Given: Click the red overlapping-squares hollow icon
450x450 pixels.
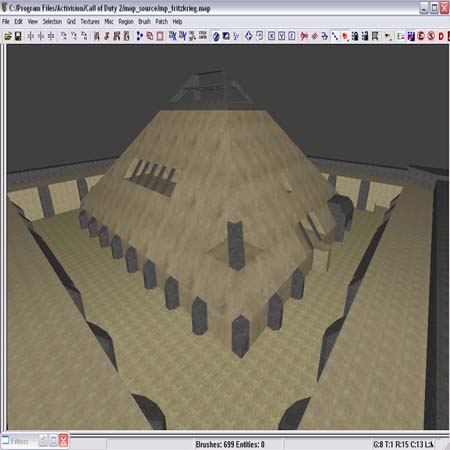Looking at the screenshot, I should [150, 36].
